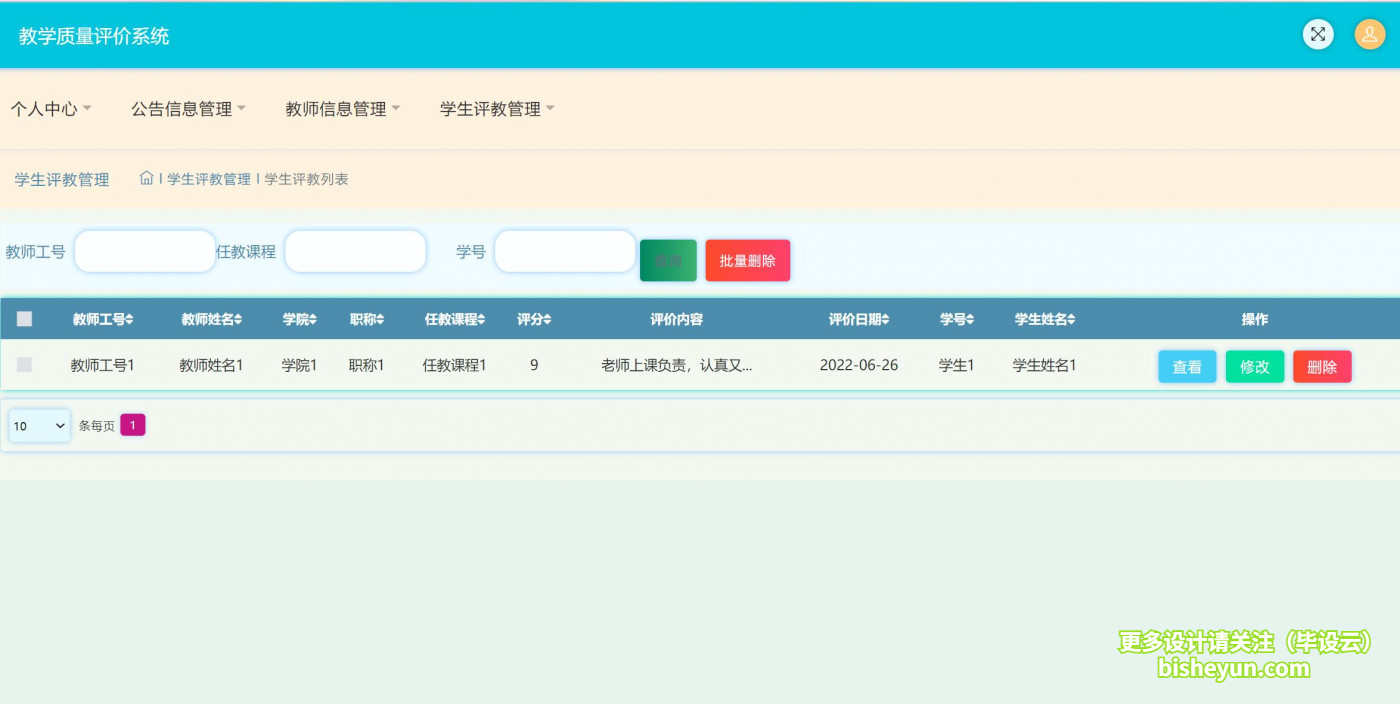The image size is (1400, 704).
Task: Toggle the select-all checkbox in the table header
Action: [x=24, y=317]
